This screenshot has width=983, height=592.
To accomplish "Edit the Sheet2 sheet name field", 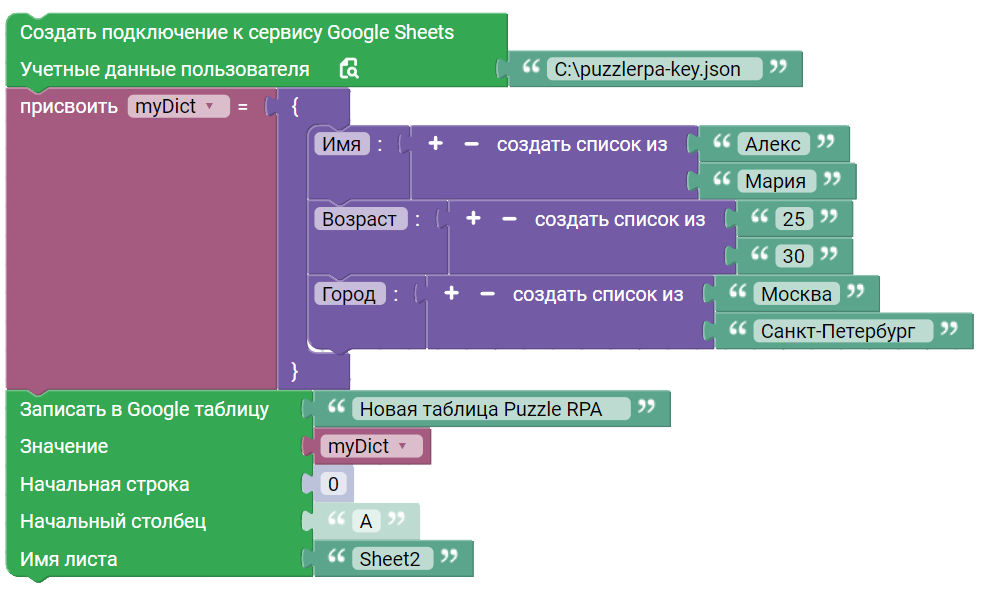I will 392,558.
